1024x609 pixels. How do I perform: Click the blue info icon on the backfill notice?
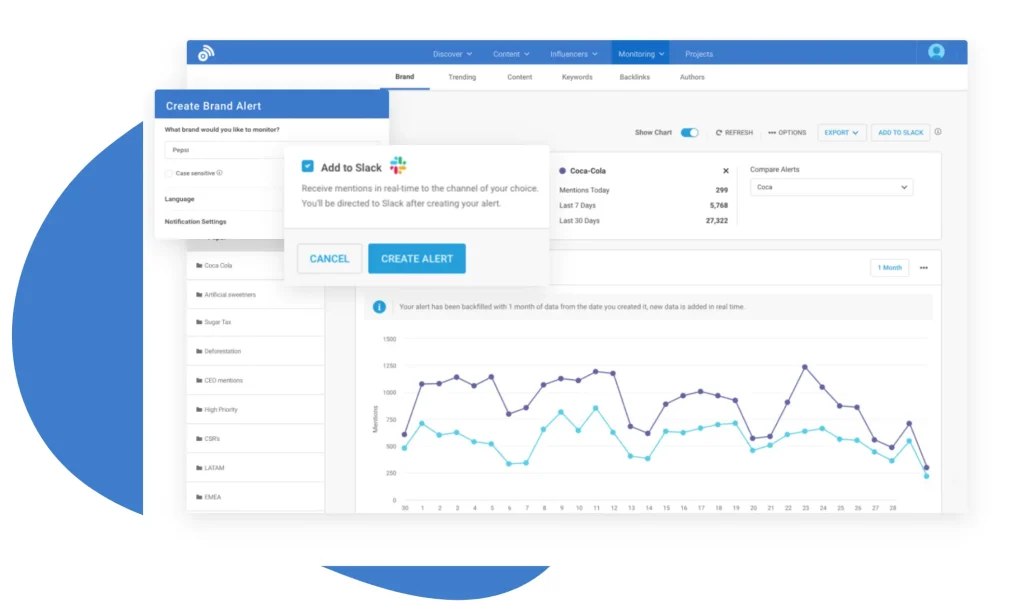[380, 306]
